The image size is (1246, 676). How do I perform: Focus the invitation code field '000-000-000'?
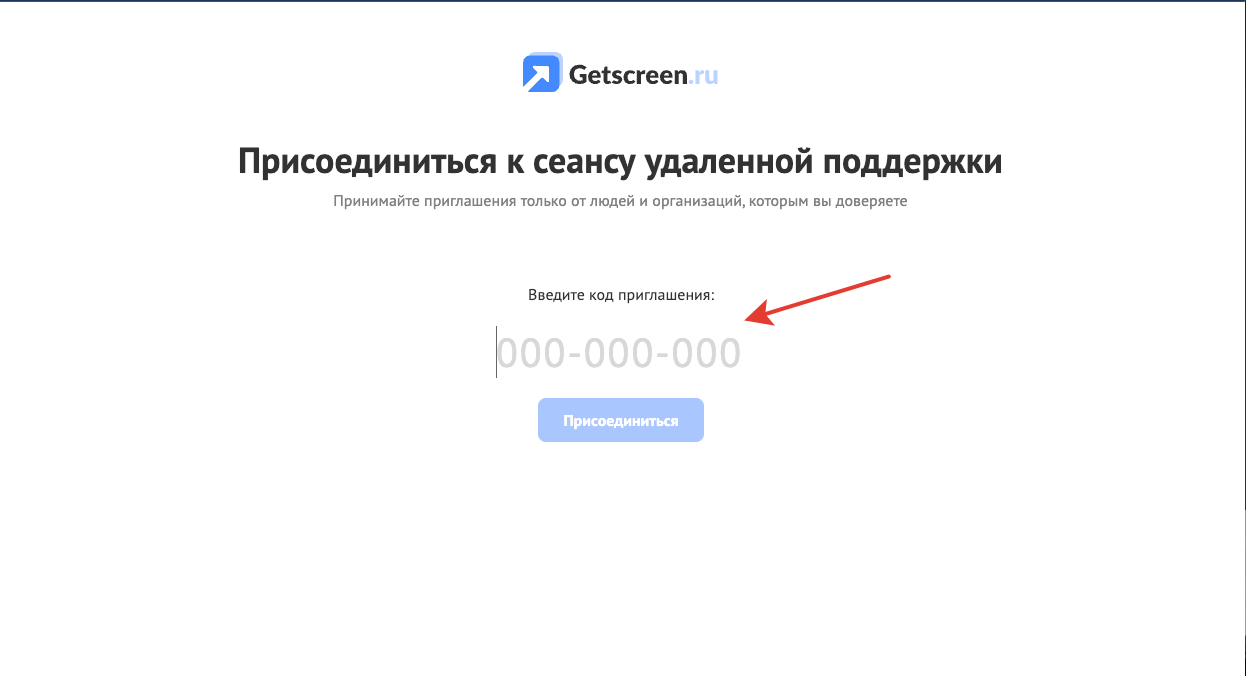point(620,353)
